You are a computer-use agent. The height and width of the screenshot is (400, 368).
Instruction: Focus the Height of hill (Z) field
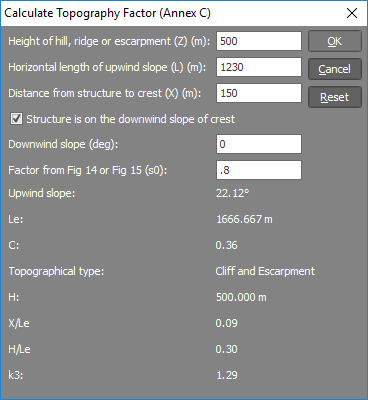tap(259, 41)
